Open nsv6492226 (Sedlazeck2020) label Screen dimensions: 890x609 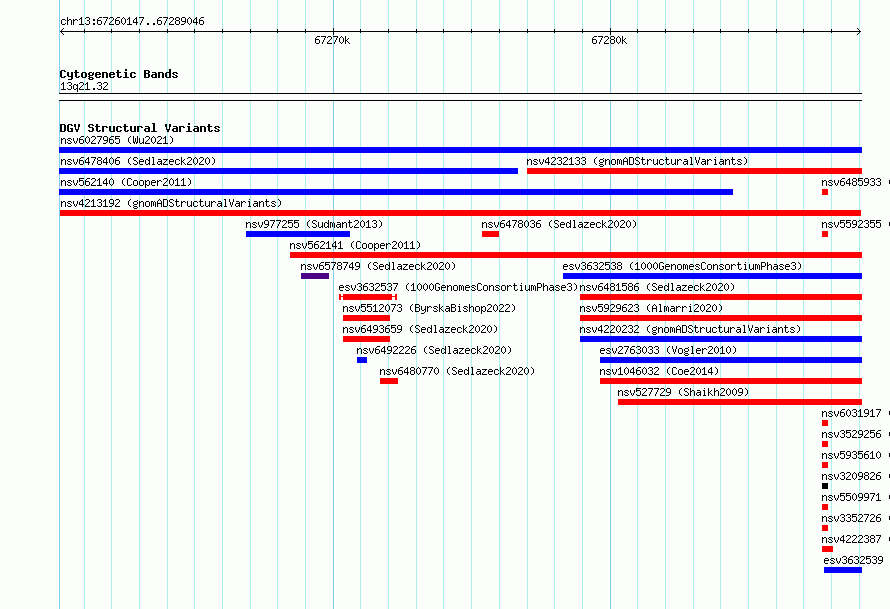pyautogui.click(x=434, y=350)
